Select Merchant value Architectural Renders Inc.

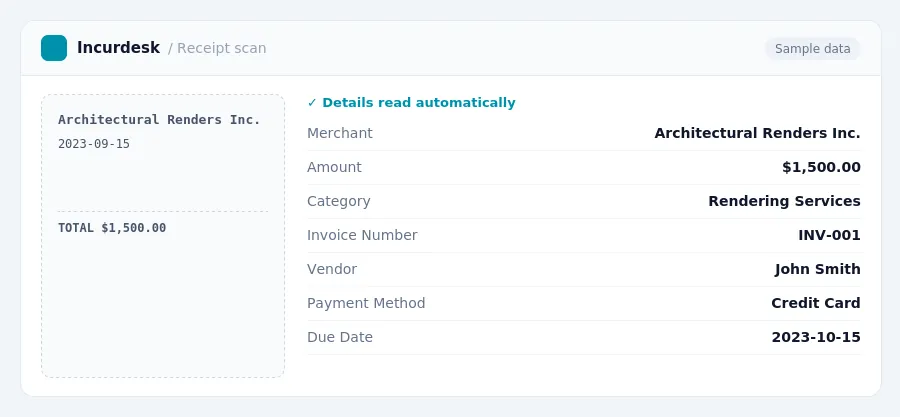coord(757,133)
